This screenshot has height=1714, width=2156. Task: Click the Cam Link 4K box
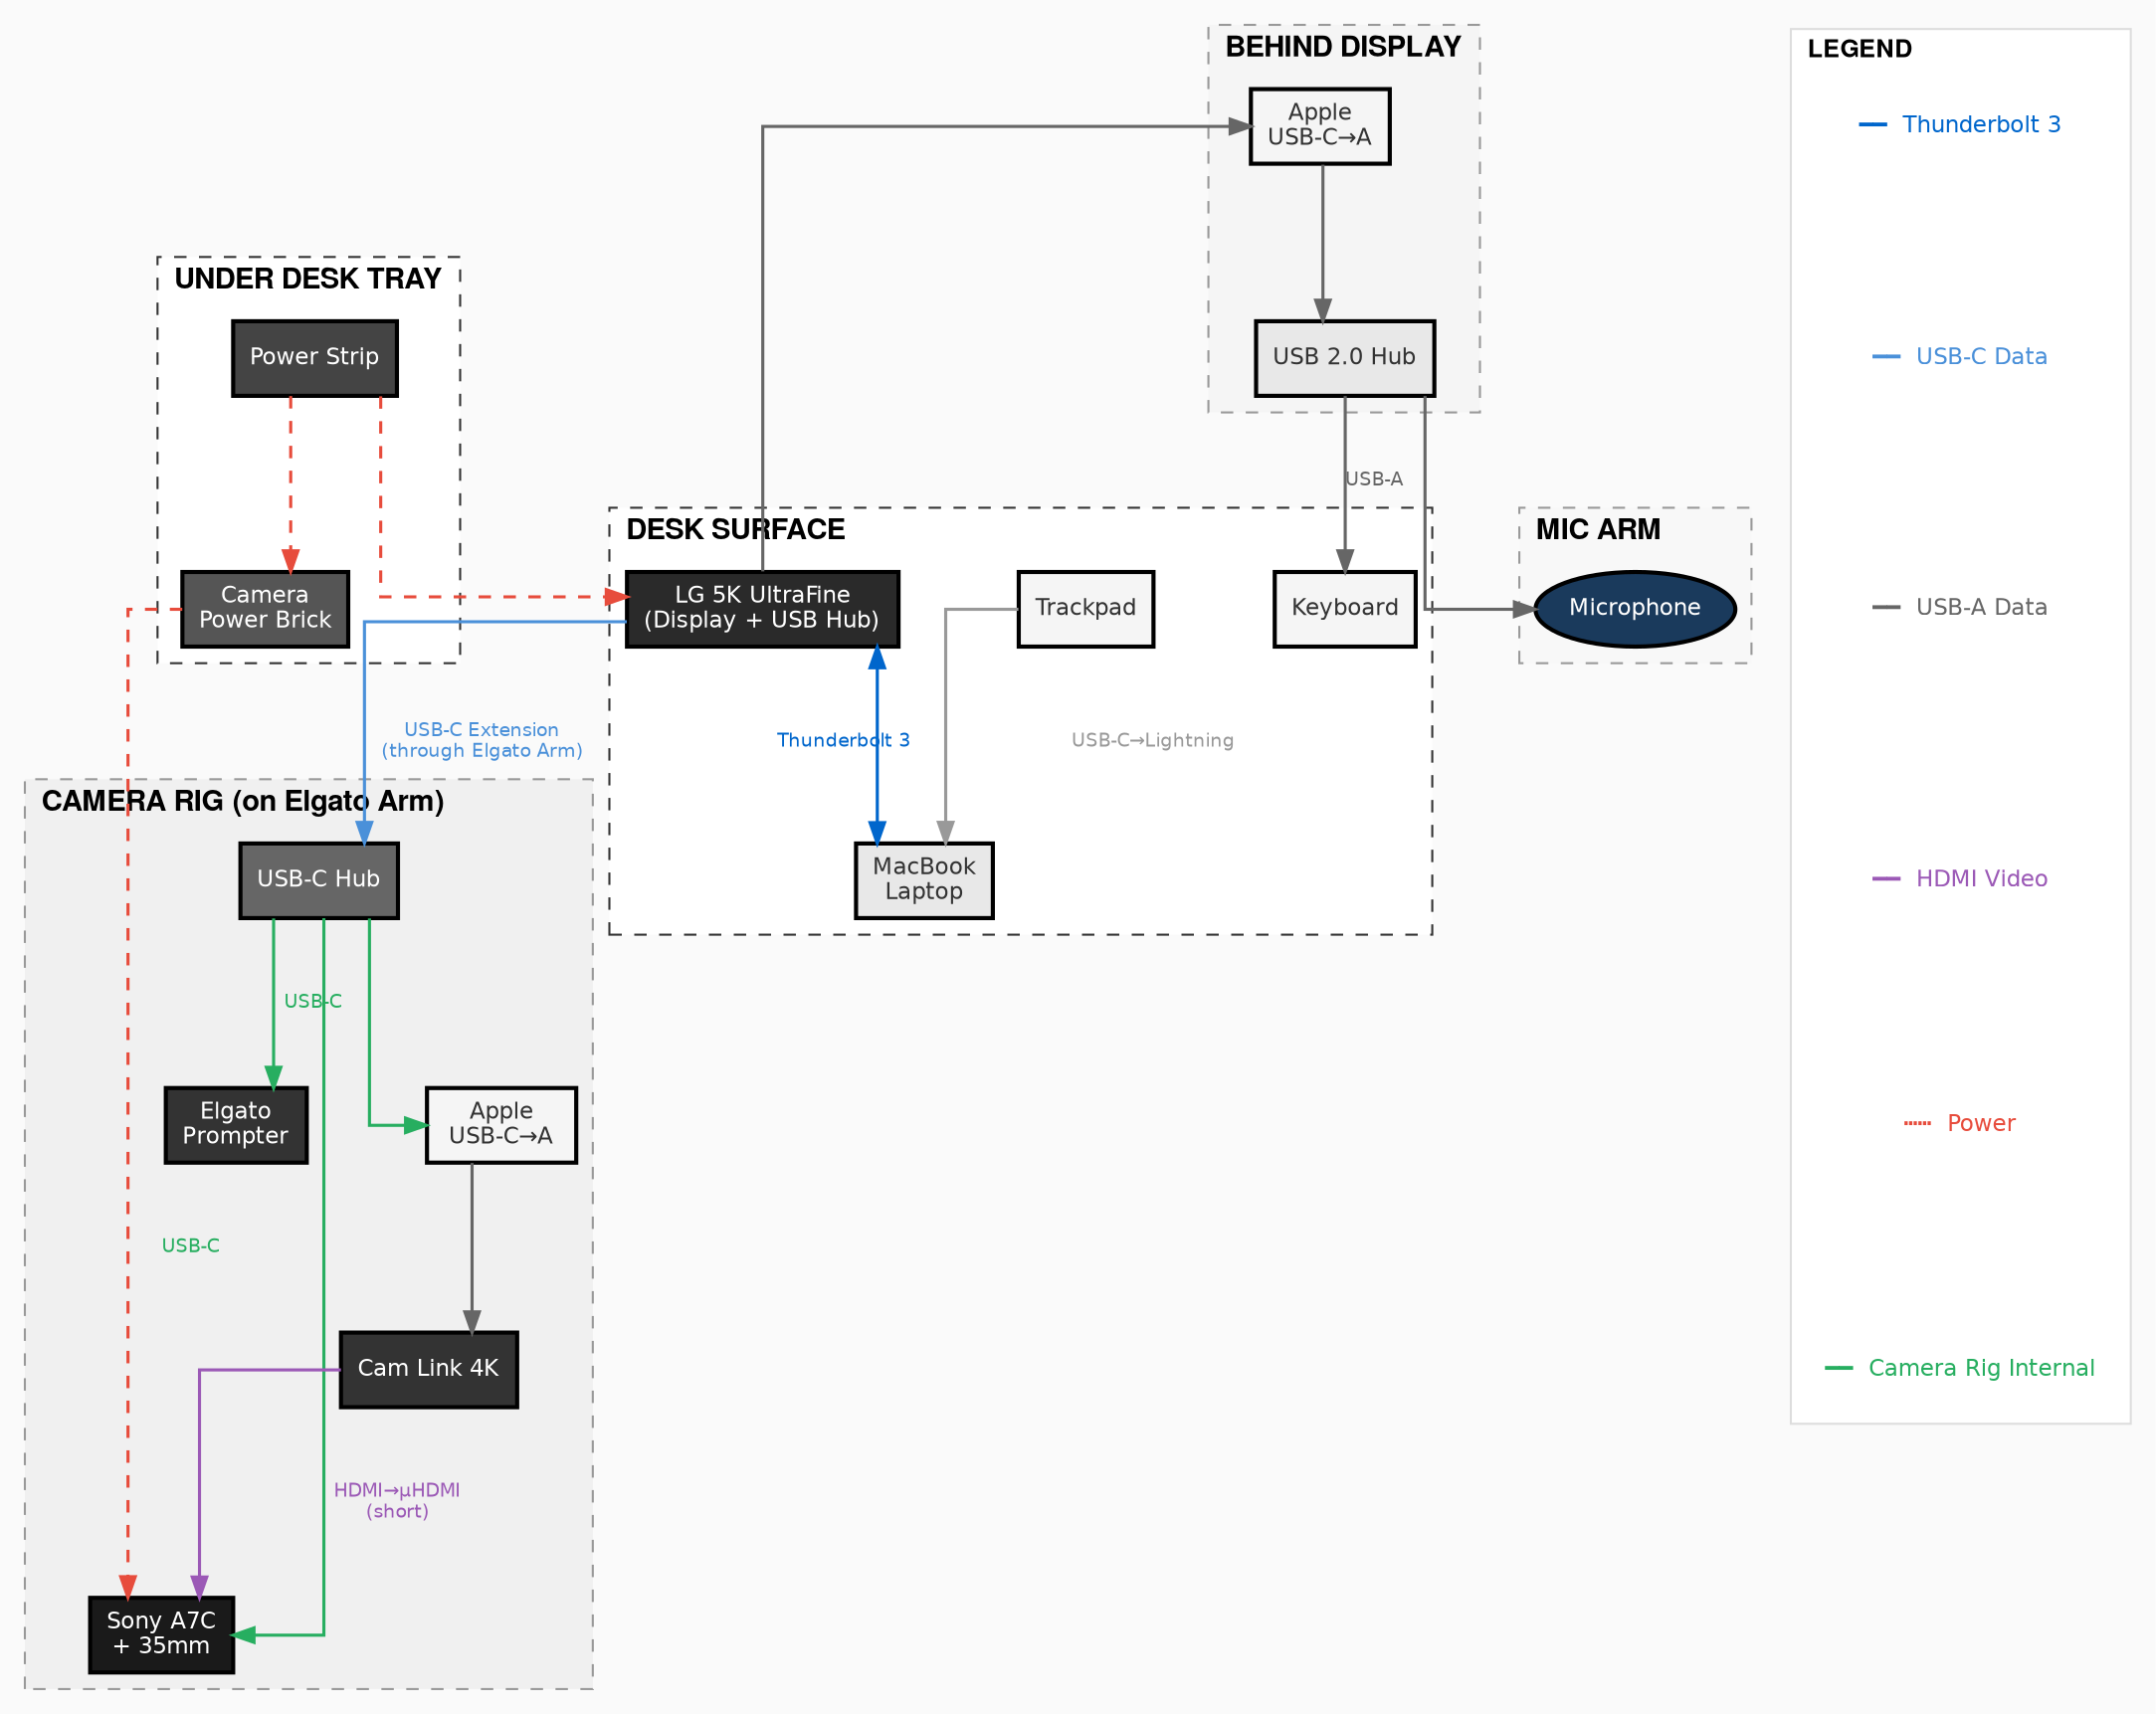(x=428, y=1369)
